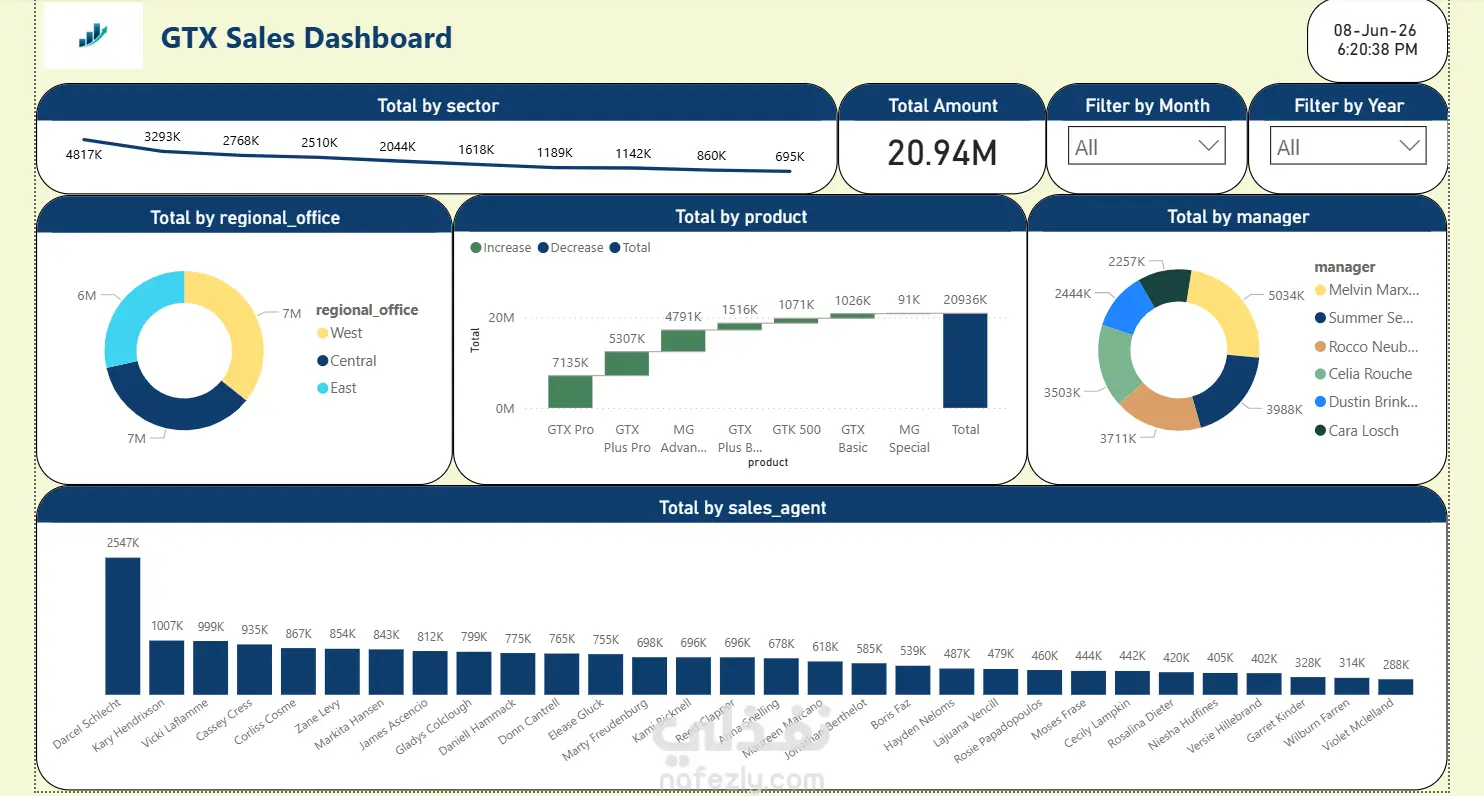Click Vicki Laflamme's 999K bar
This screenshot has width=1484, height=796.
tap(211, 668)
